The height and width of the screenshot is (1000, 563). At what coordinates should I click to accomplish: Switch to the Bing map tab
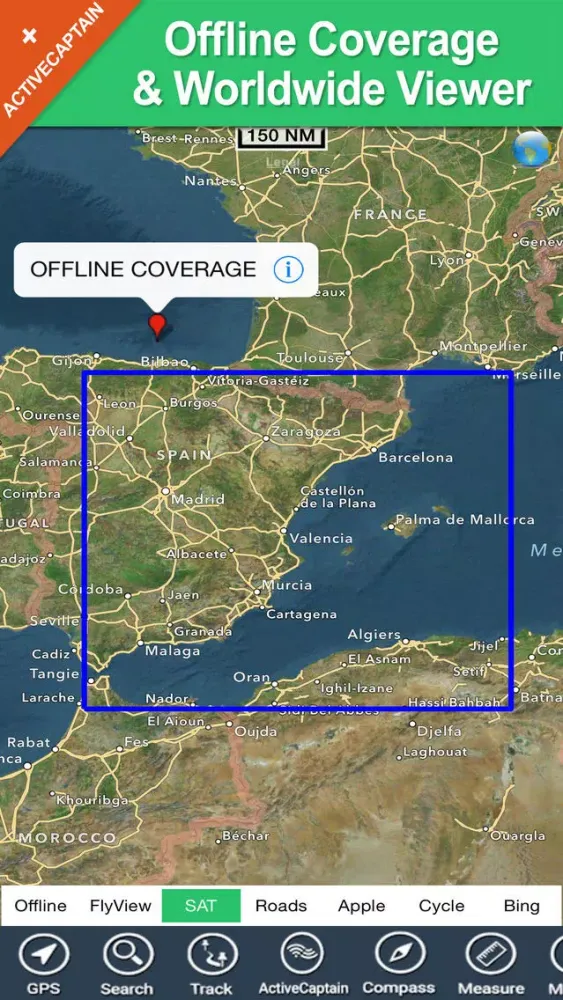pyautogui.click(x=522, y=906)
